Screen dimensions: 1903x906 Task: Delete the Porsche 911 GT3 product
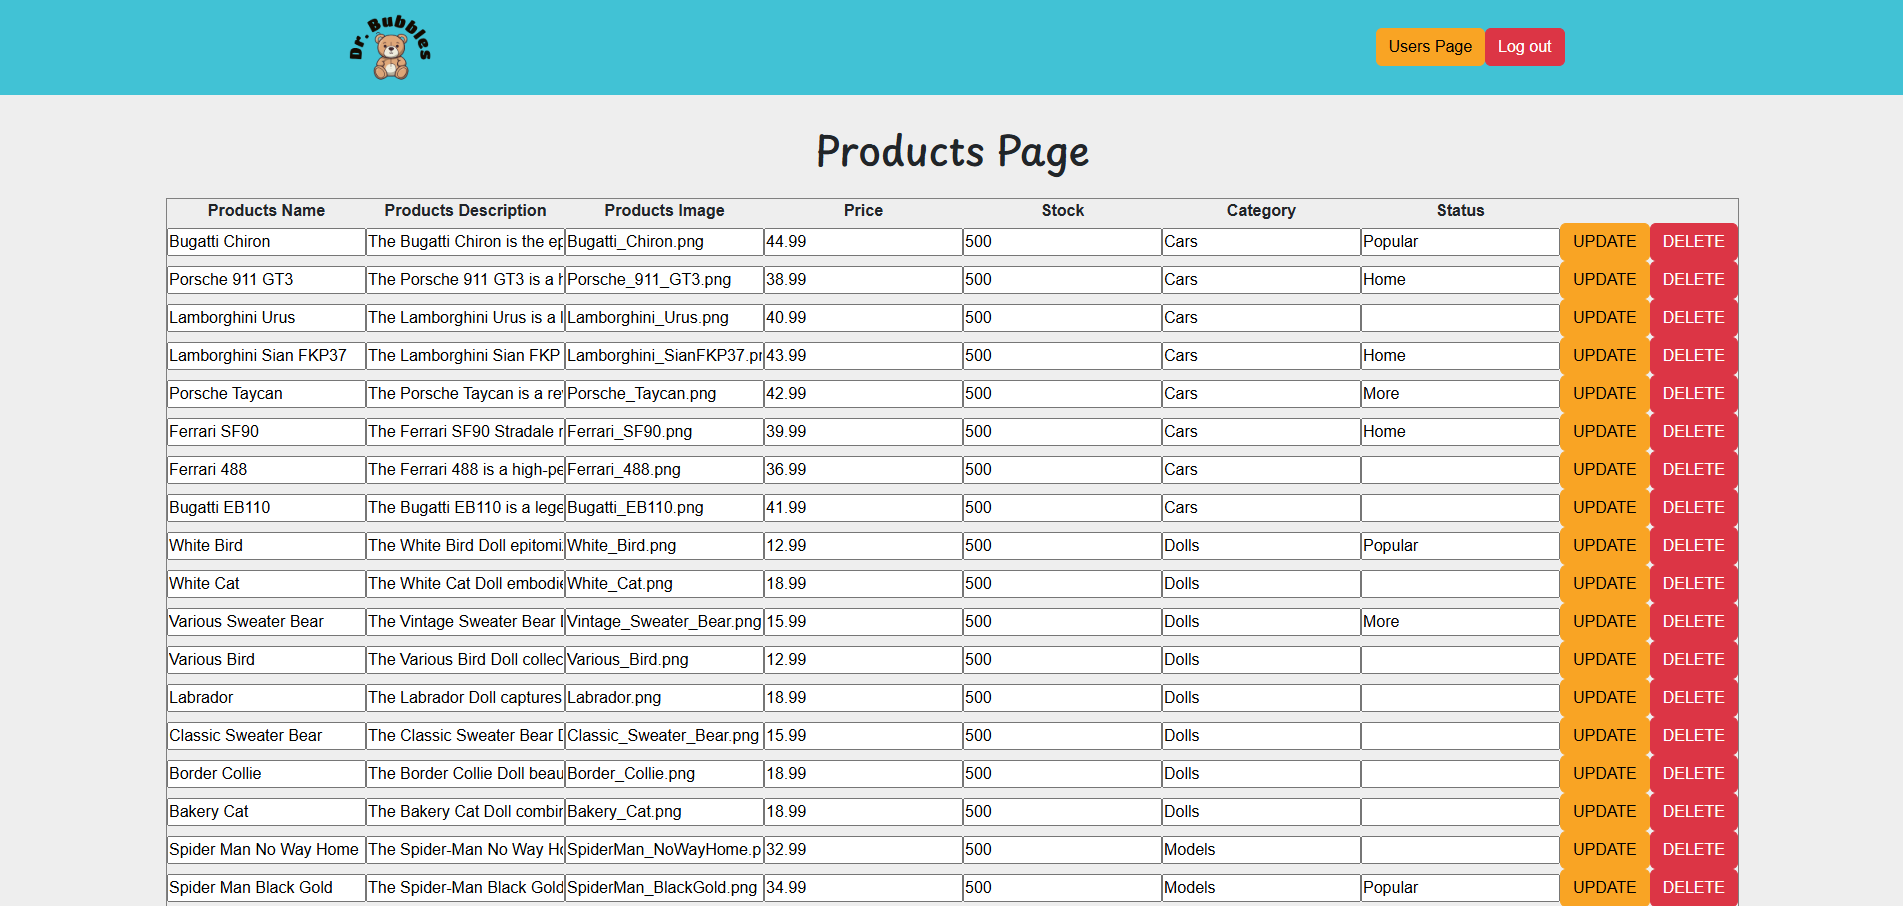point(1693,279)
